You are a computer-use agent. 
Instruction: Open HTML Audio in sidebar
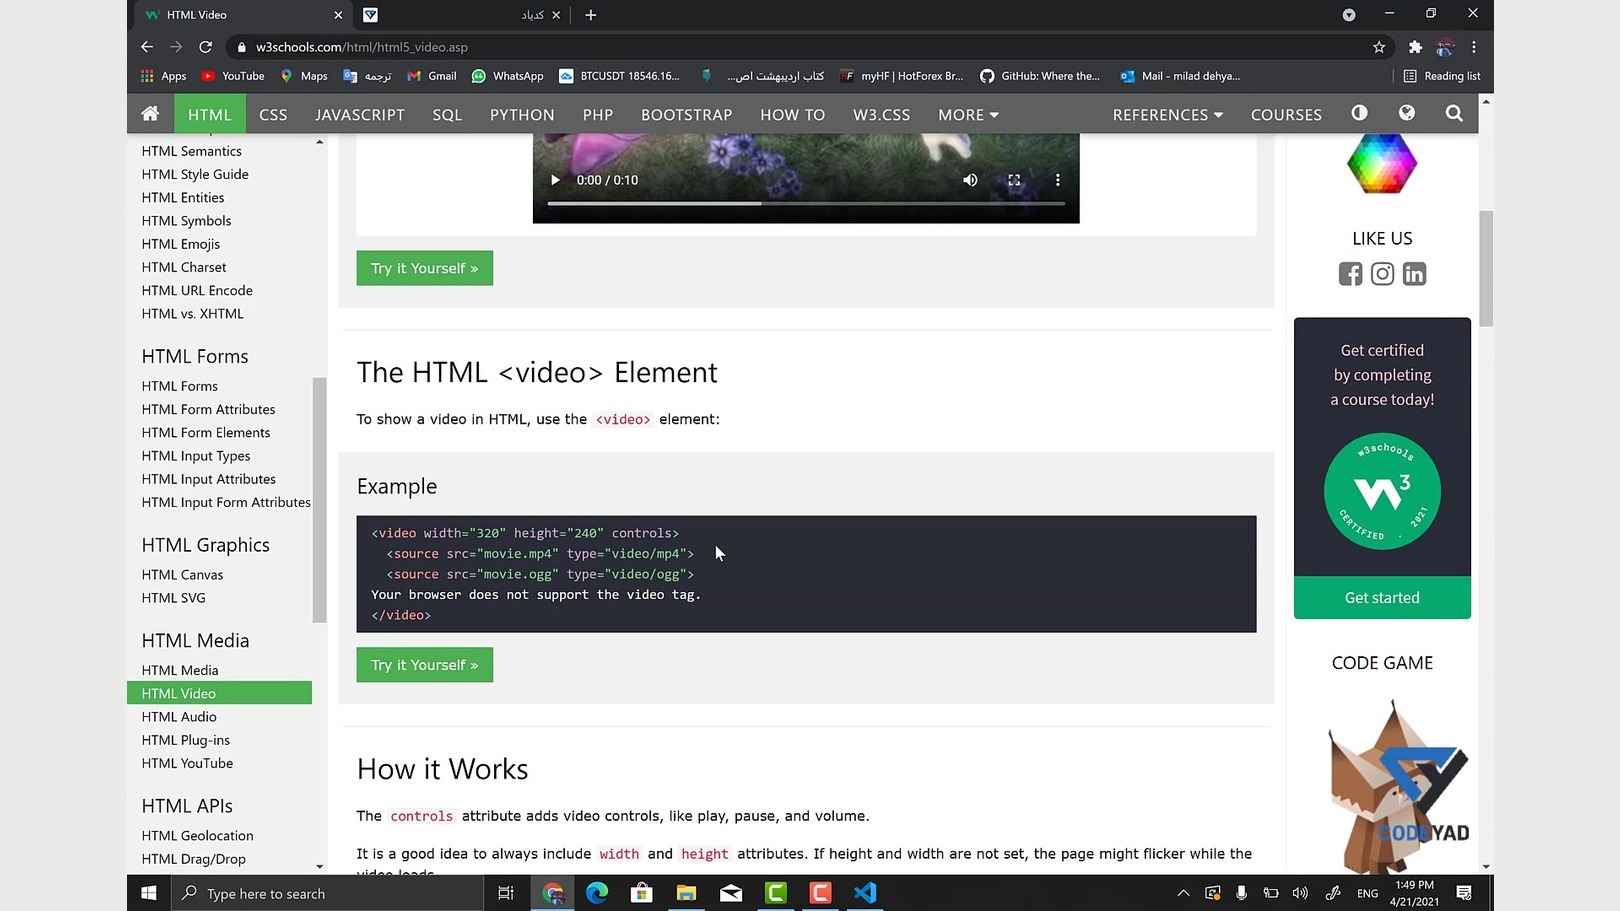179,717
